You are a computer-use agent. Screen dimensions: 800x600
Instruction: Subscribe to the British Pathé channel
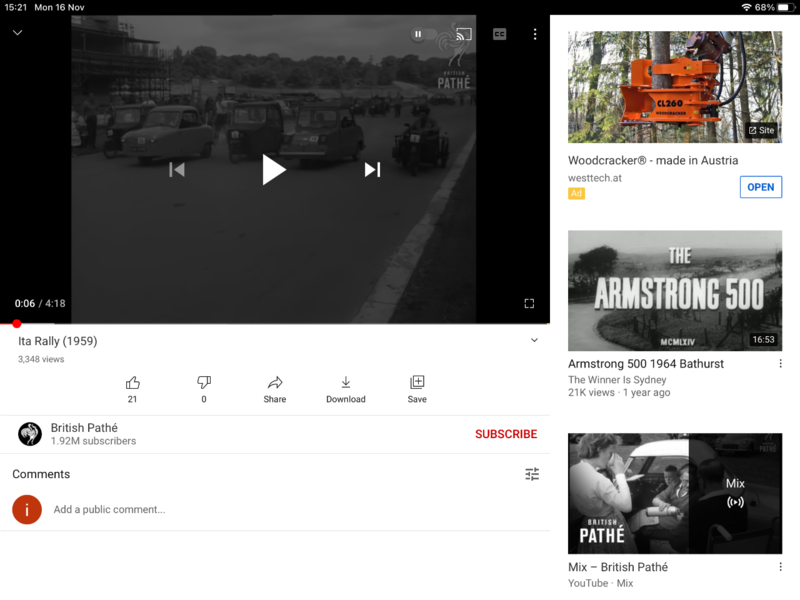point(505,434)
